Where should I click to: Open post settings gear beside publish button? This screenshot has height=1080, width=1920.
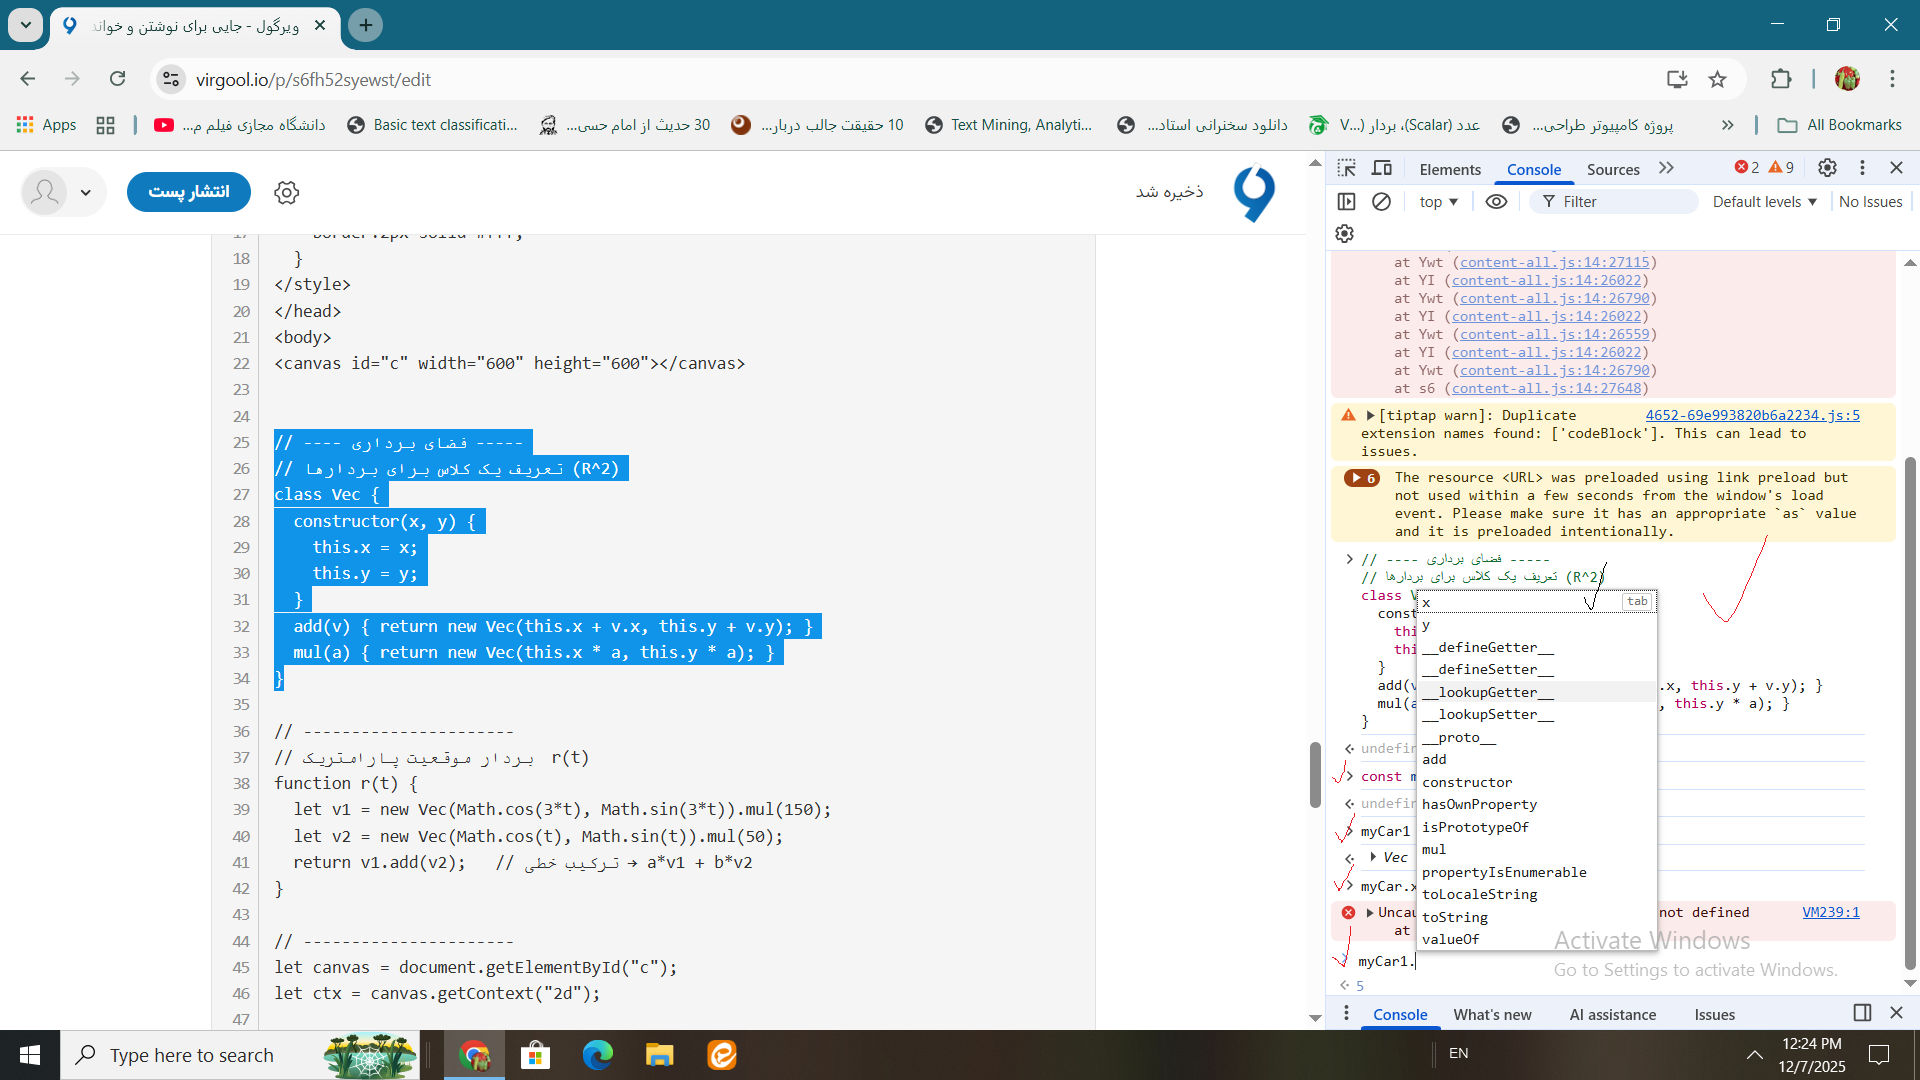tap(287, 192)
